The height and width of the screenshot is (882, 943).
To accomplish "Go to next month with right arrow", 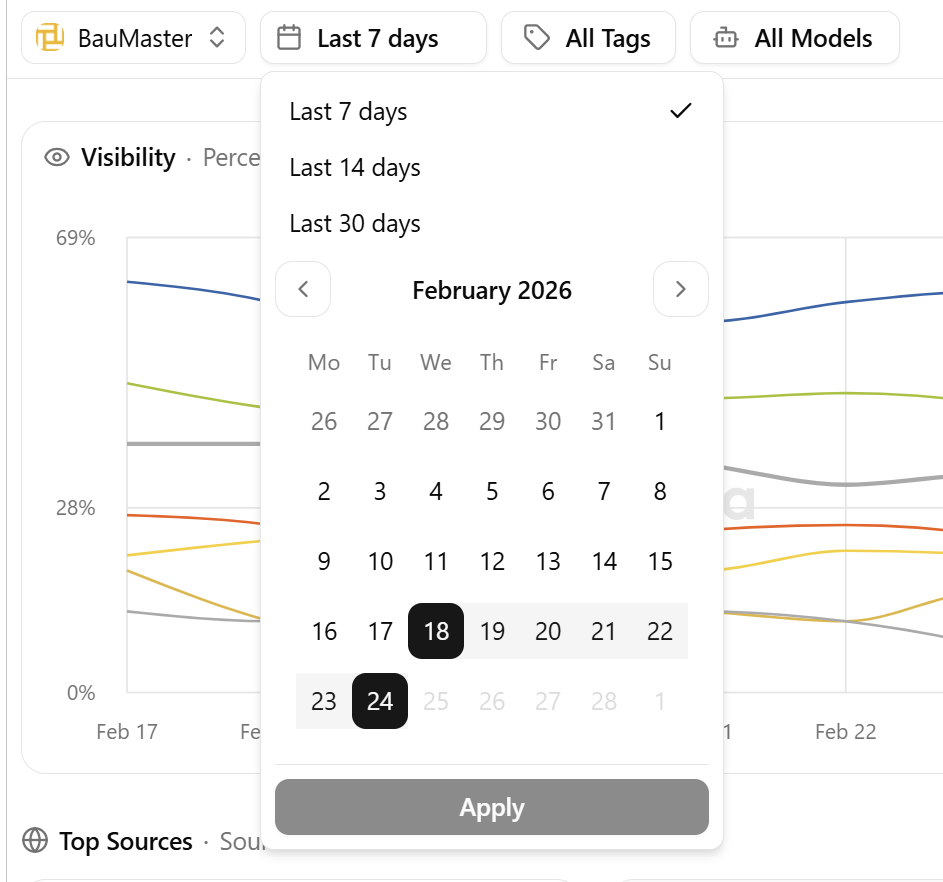I will coord(681,290).
